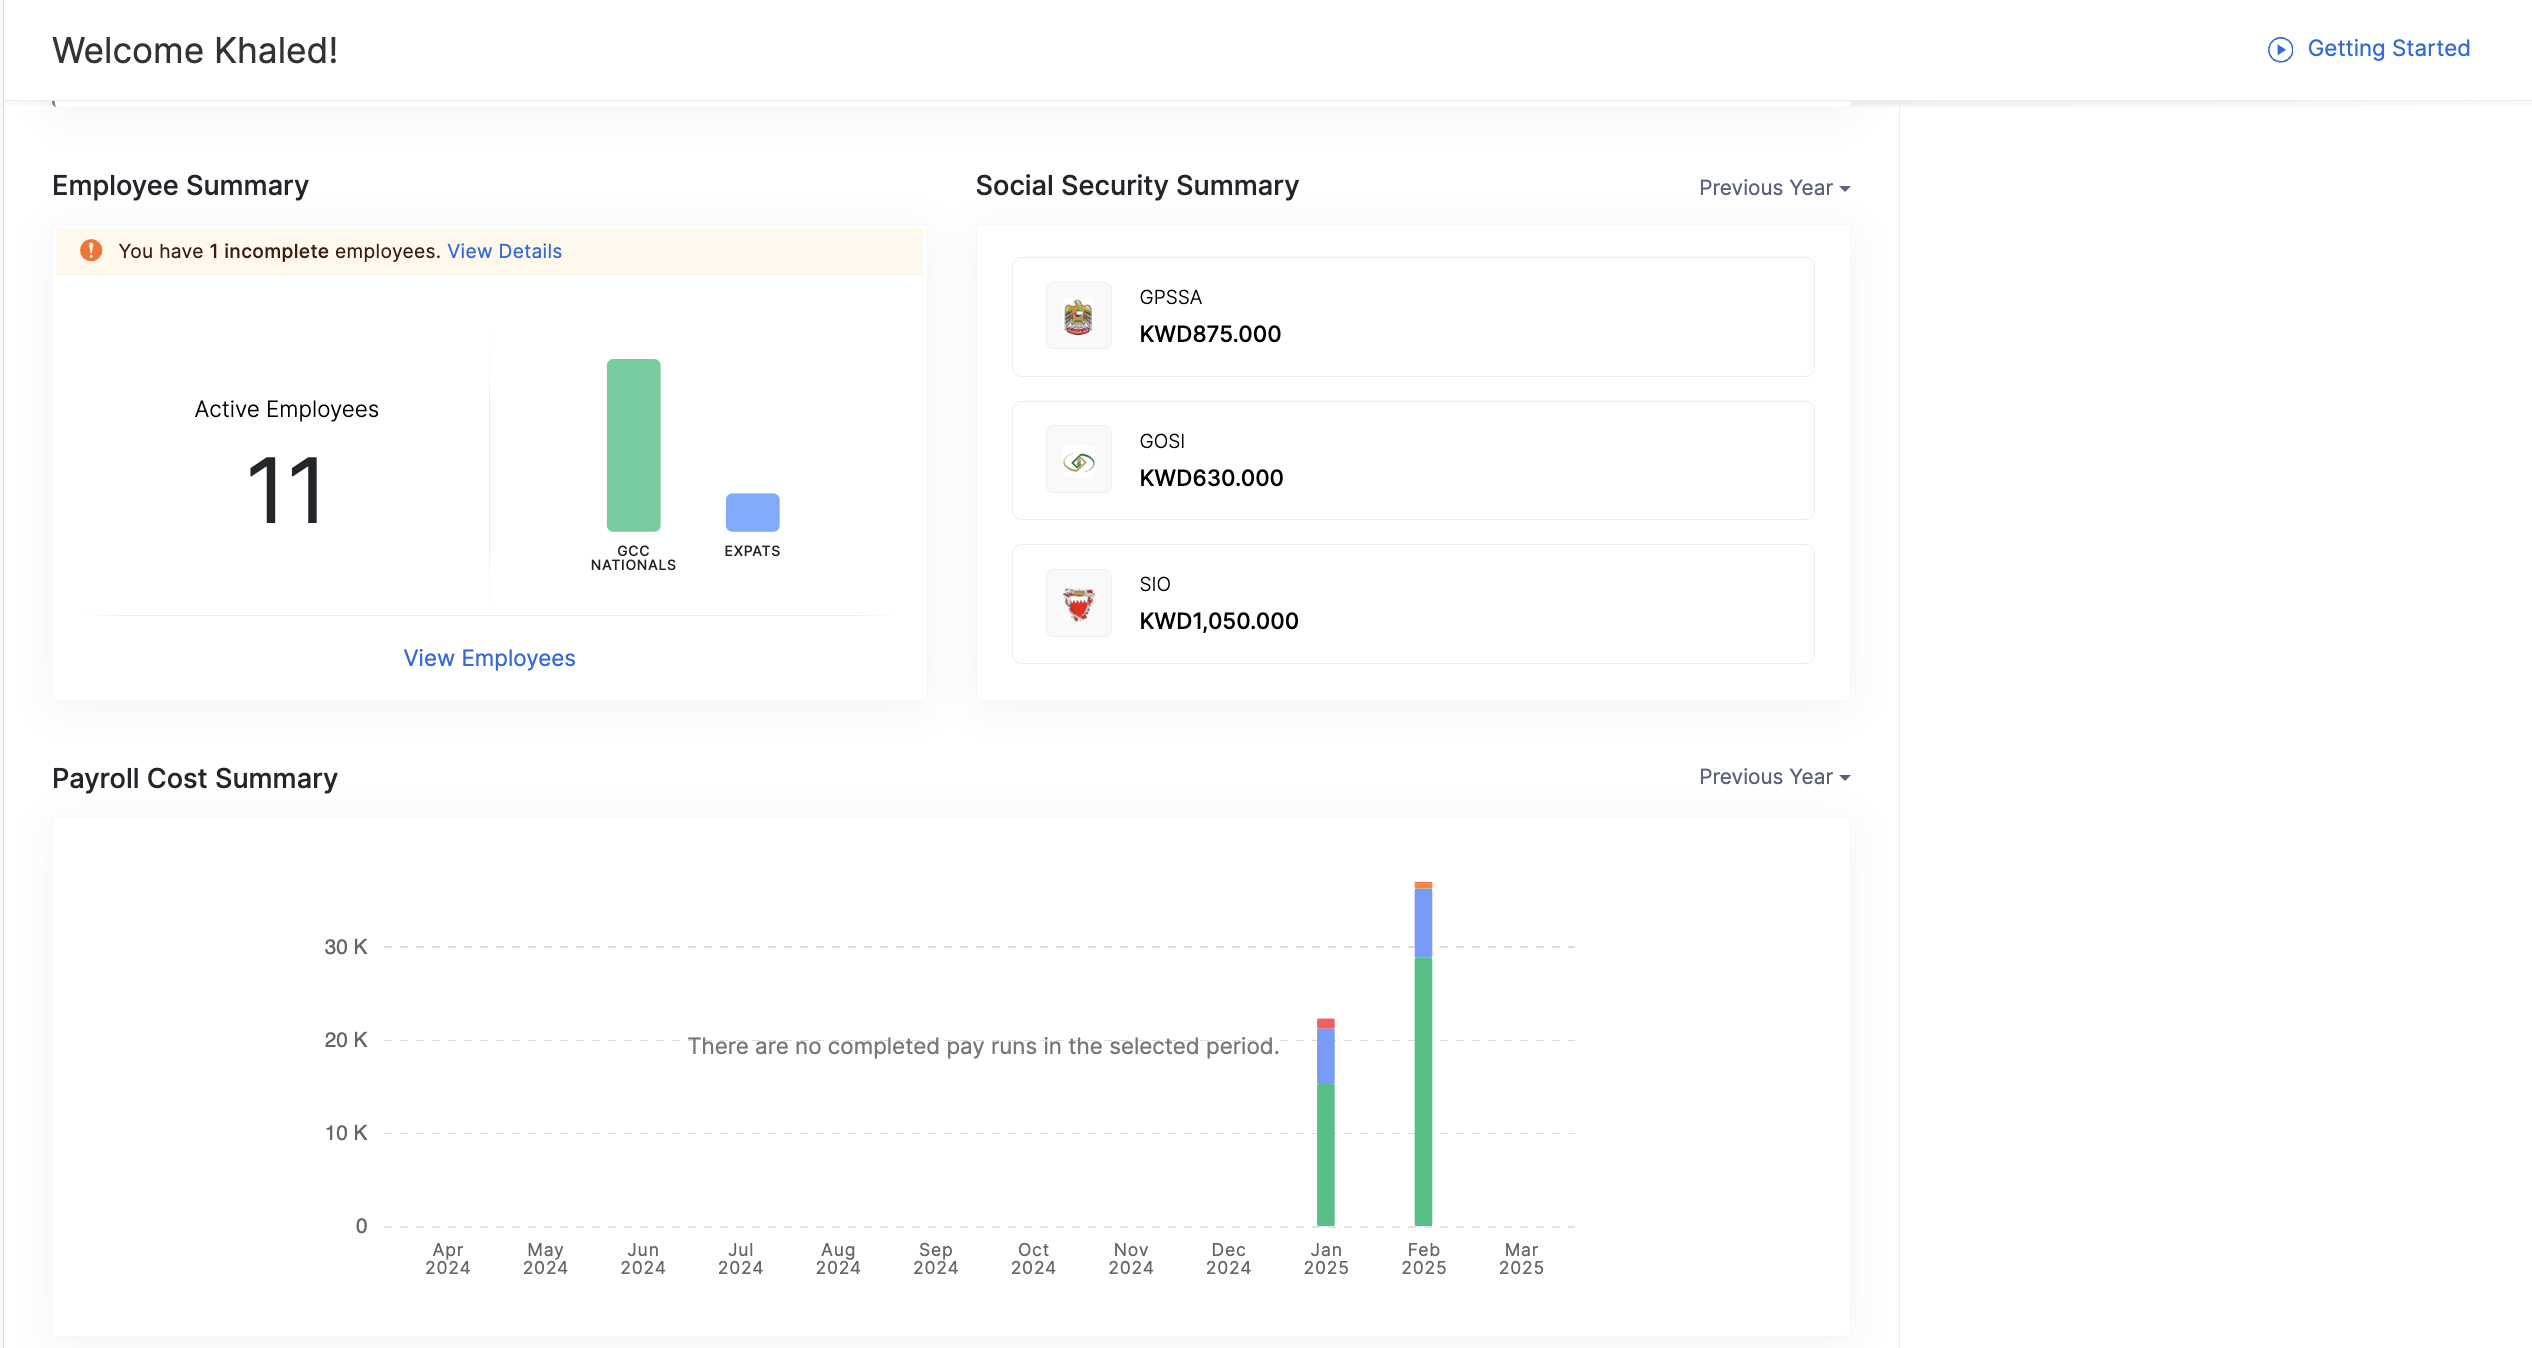This screenshot has width=2532, height=1348.
Task: Click the red segment on Jan 2025 bar
Action: pos(1326,1023)
